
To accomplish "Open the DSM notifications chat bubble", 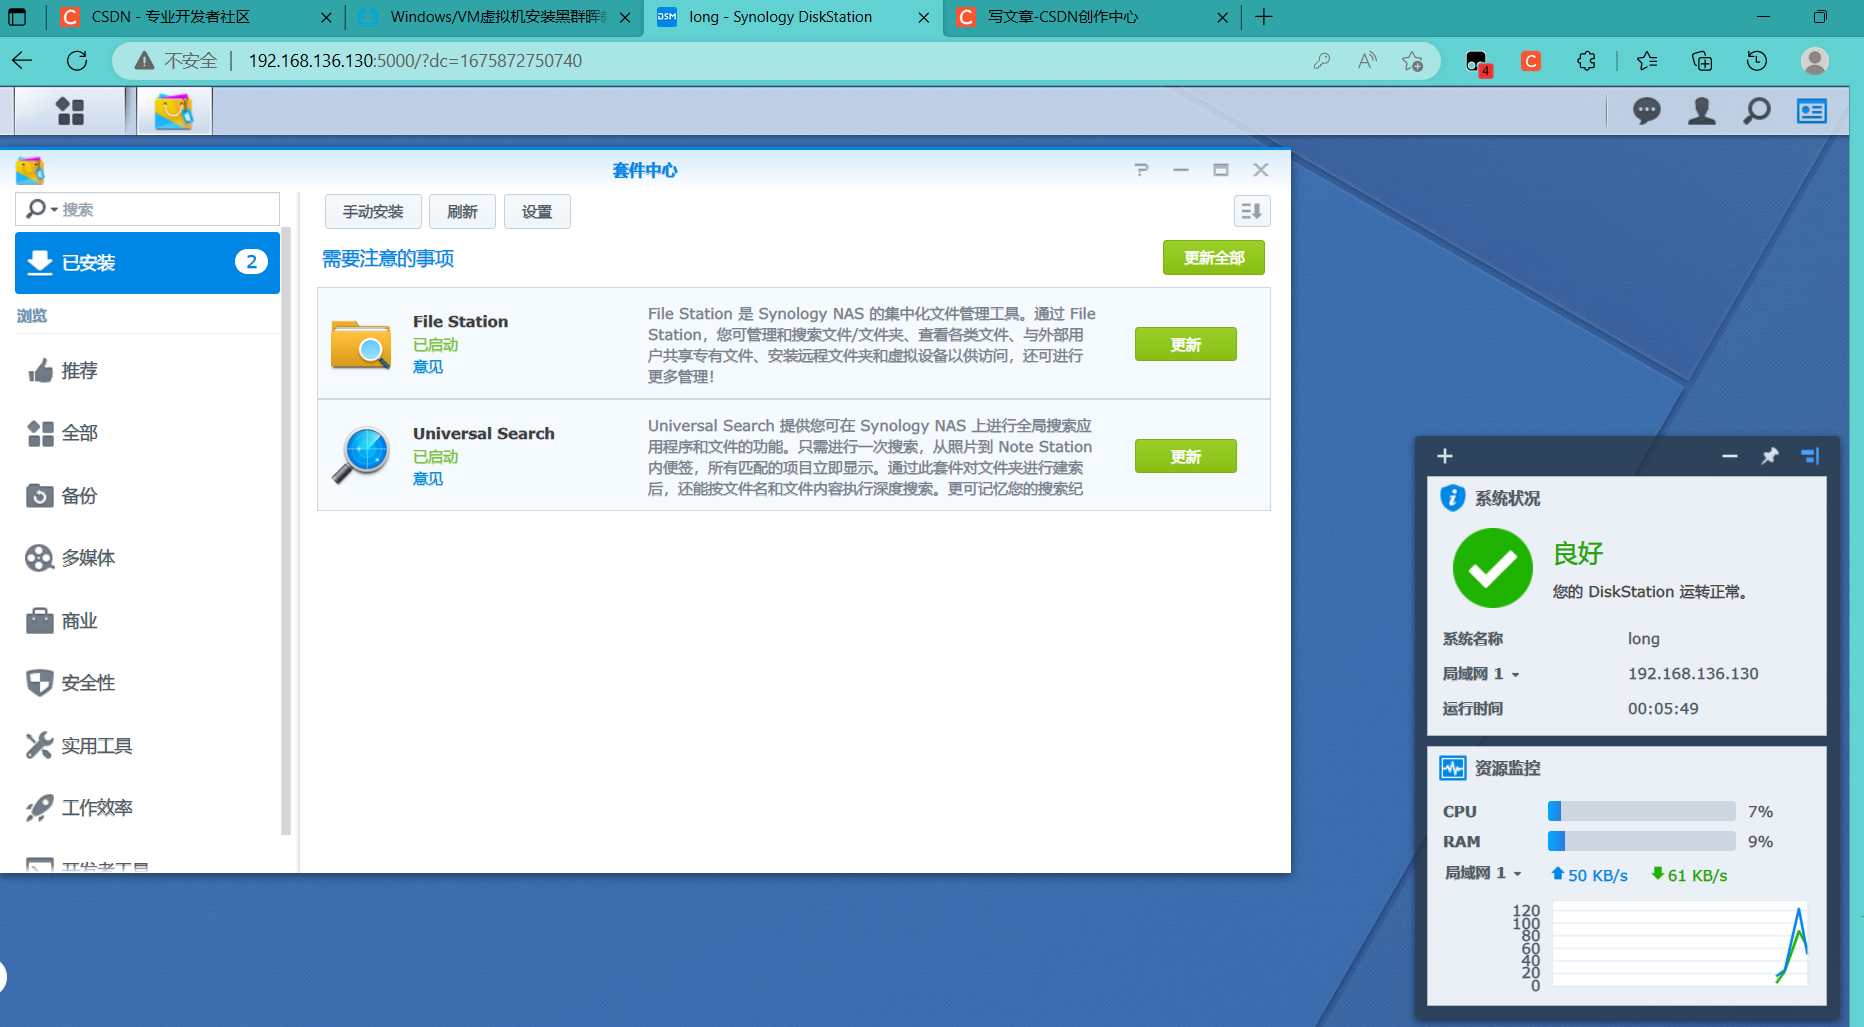I will (1646, 111).
